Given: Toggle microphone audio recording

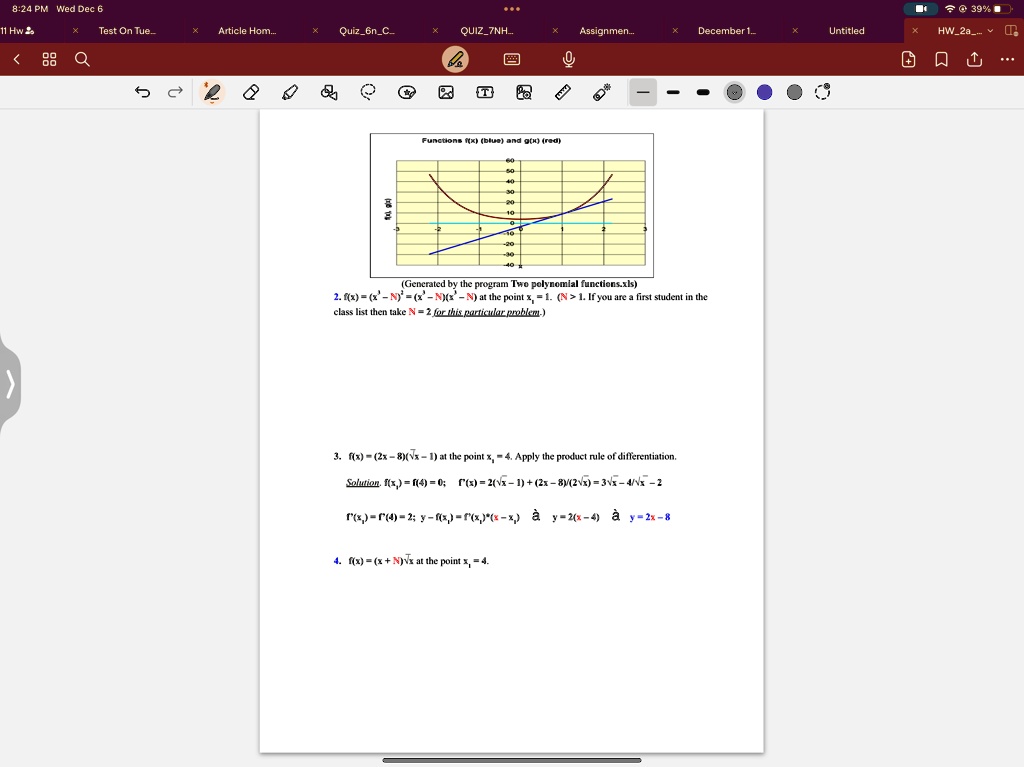Looking at the screenshot, I should (569, 59).
